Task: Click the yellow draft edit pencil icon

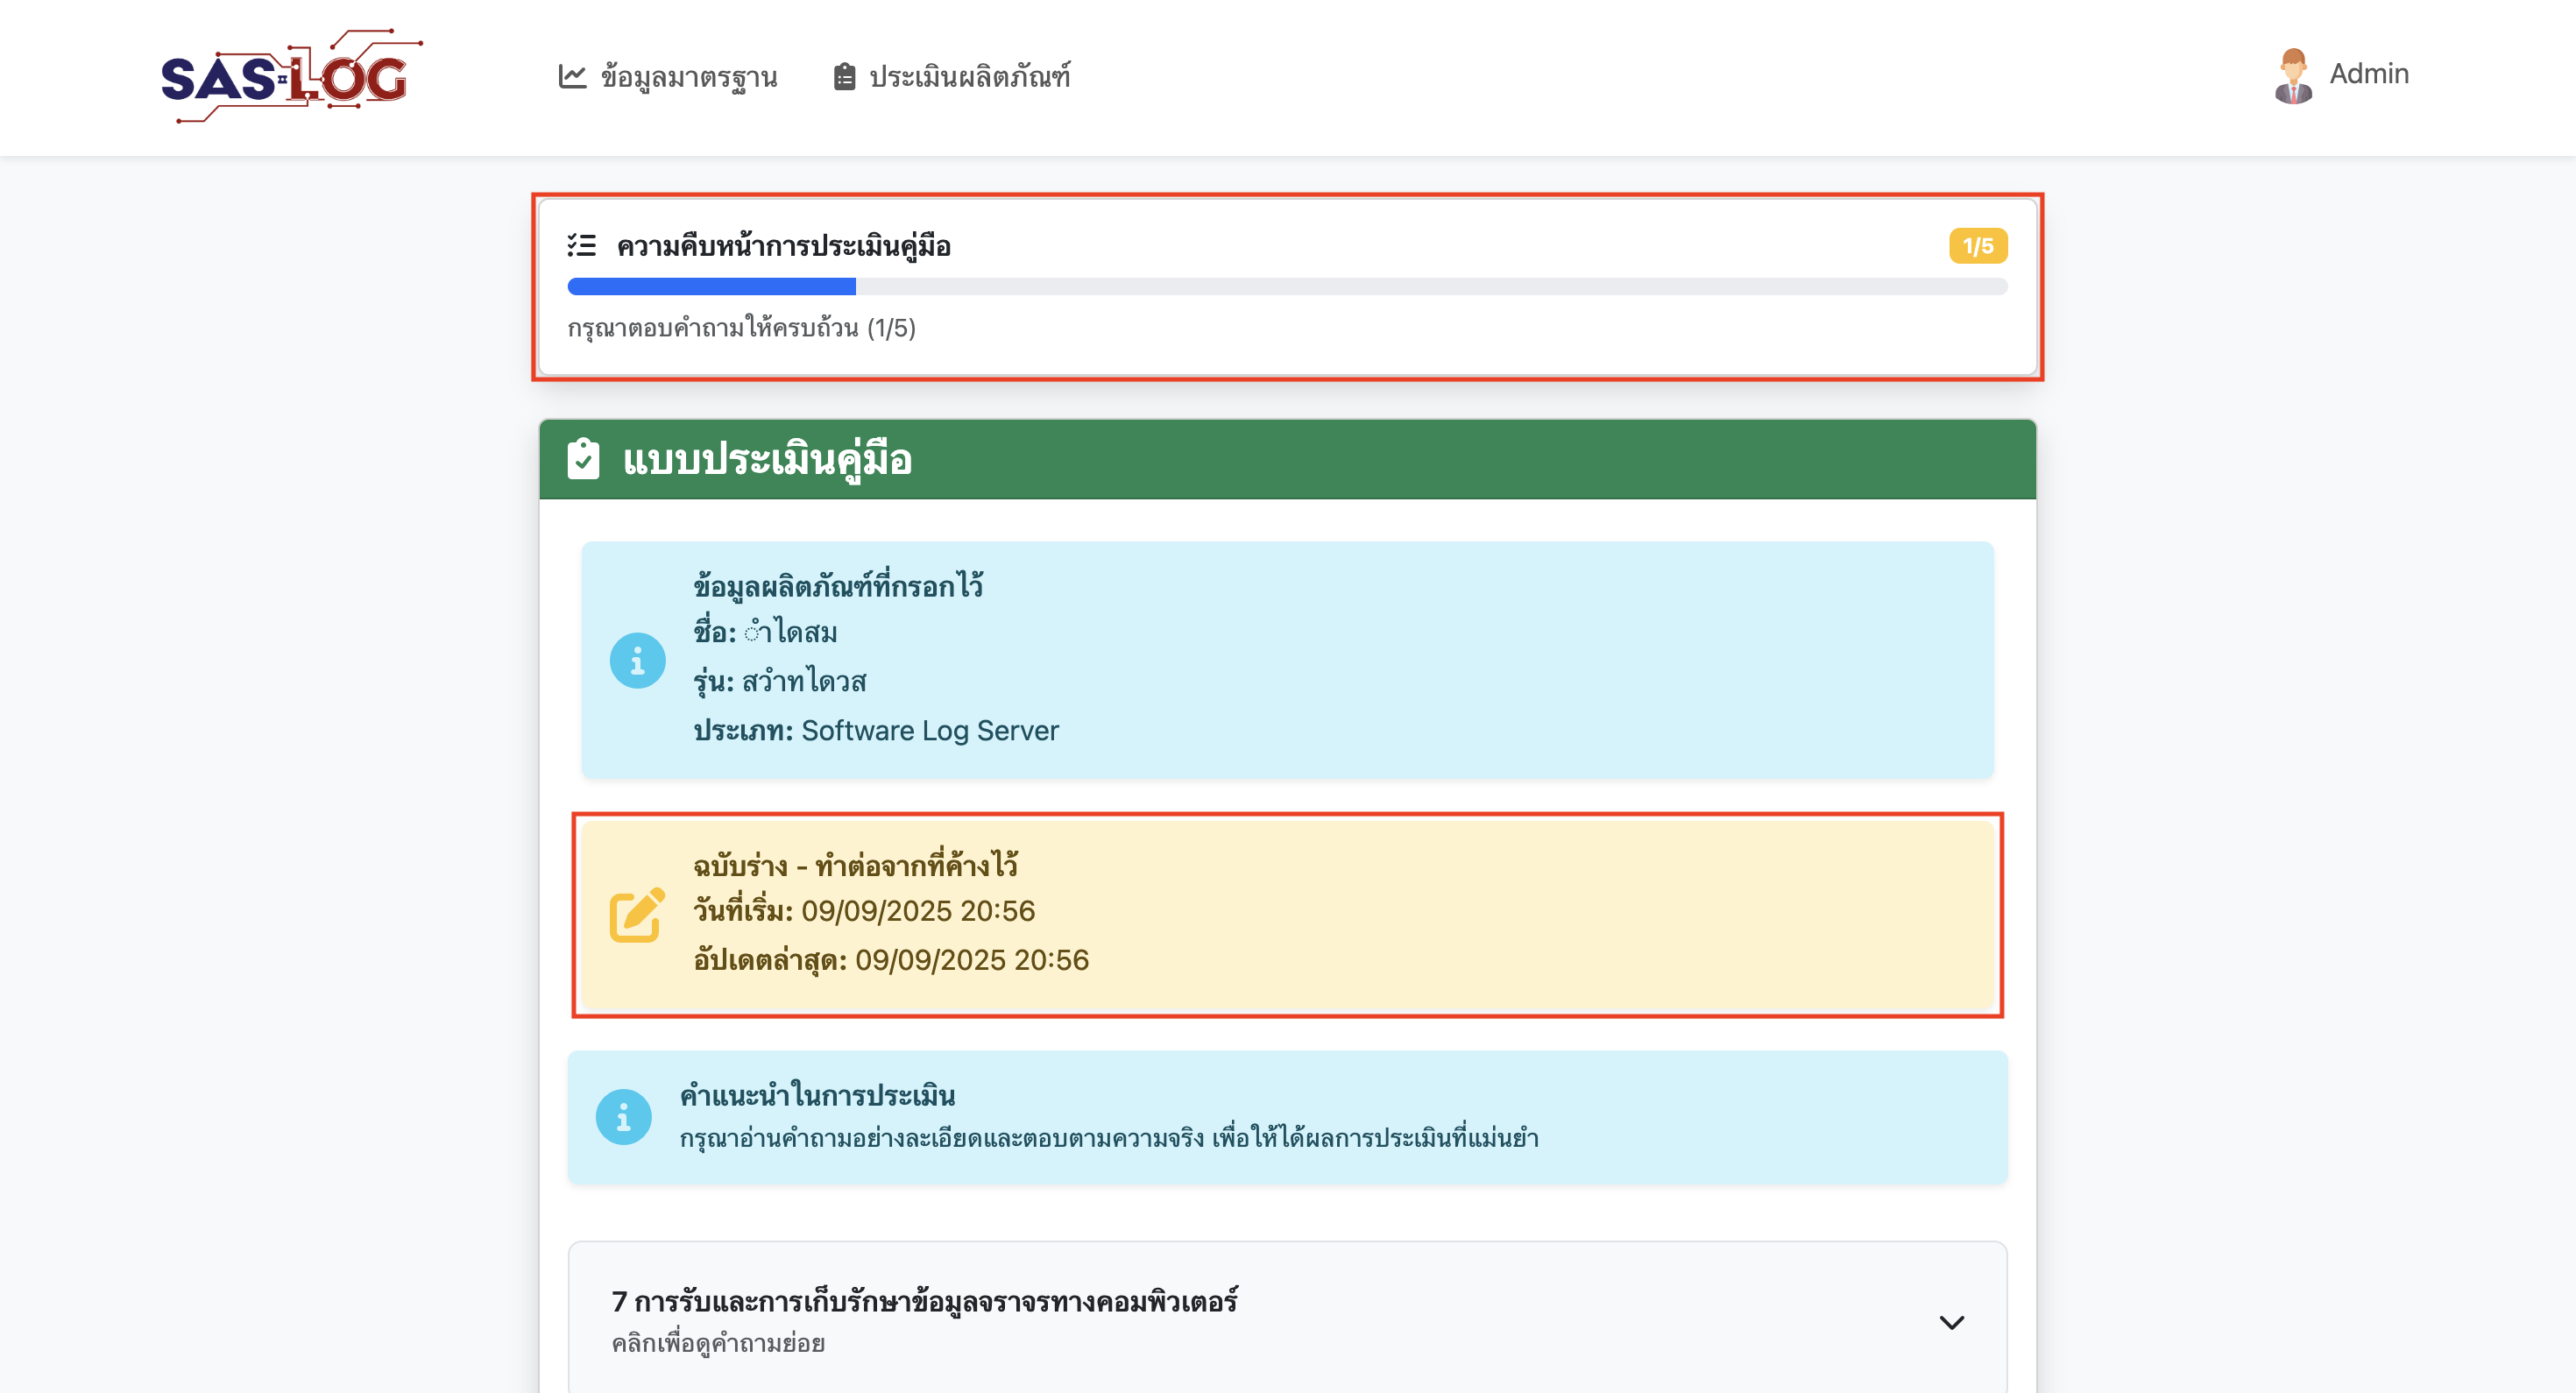Action: coord(637,914)
